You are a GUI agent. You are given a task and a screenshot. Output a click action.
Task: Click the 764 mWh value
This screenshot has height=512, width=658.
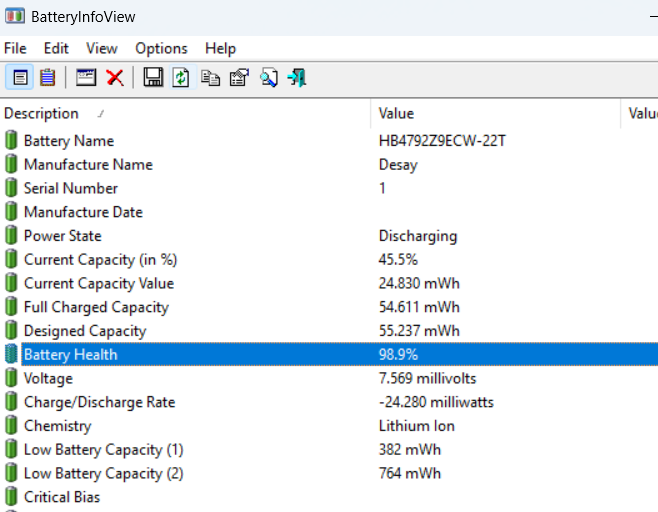tap(410, 473)
